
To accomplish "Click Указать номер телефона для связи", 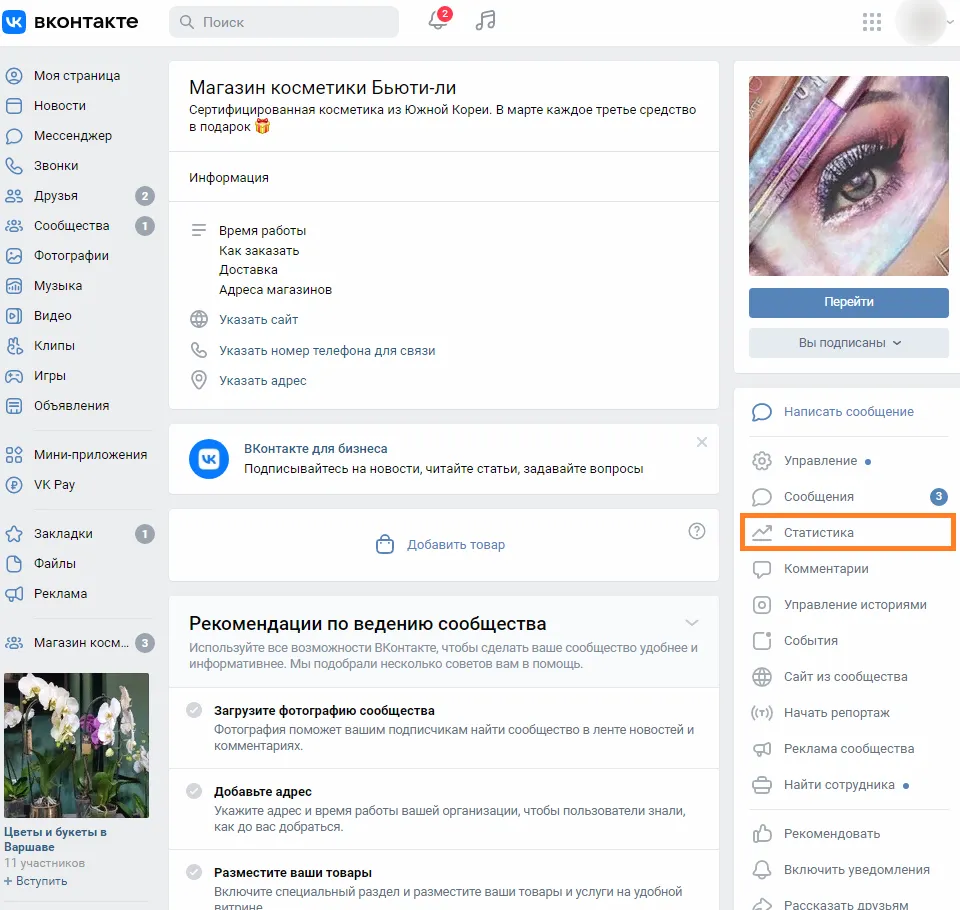I will 327,351.
